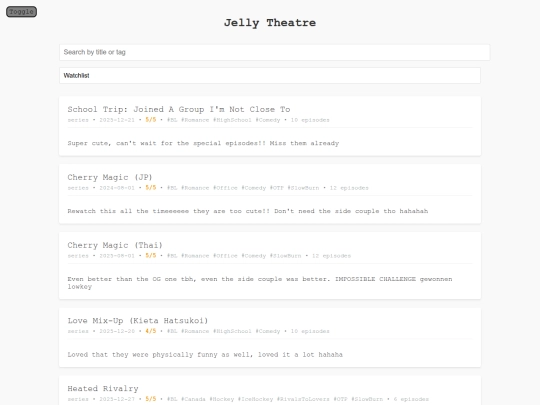Click 'Loved that they were physically funny' review
The height and width of the screenshot is (405, 540).
pos(205,355)
